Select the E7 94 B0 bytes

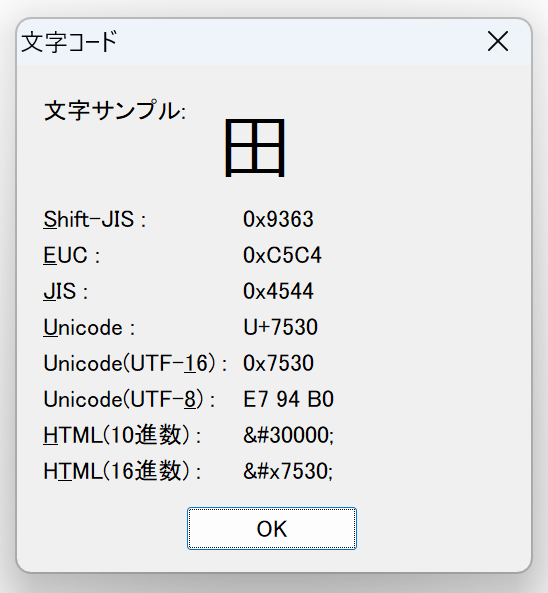point(288,399)
